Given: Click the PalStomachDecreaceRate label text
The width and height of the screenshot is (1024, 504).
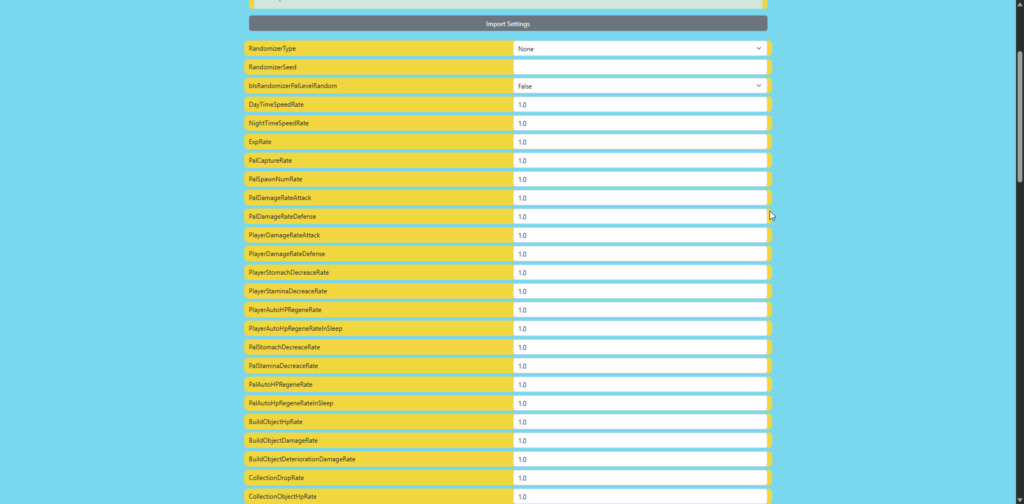Looking at the screenshot, I should (x=284, y=347).
